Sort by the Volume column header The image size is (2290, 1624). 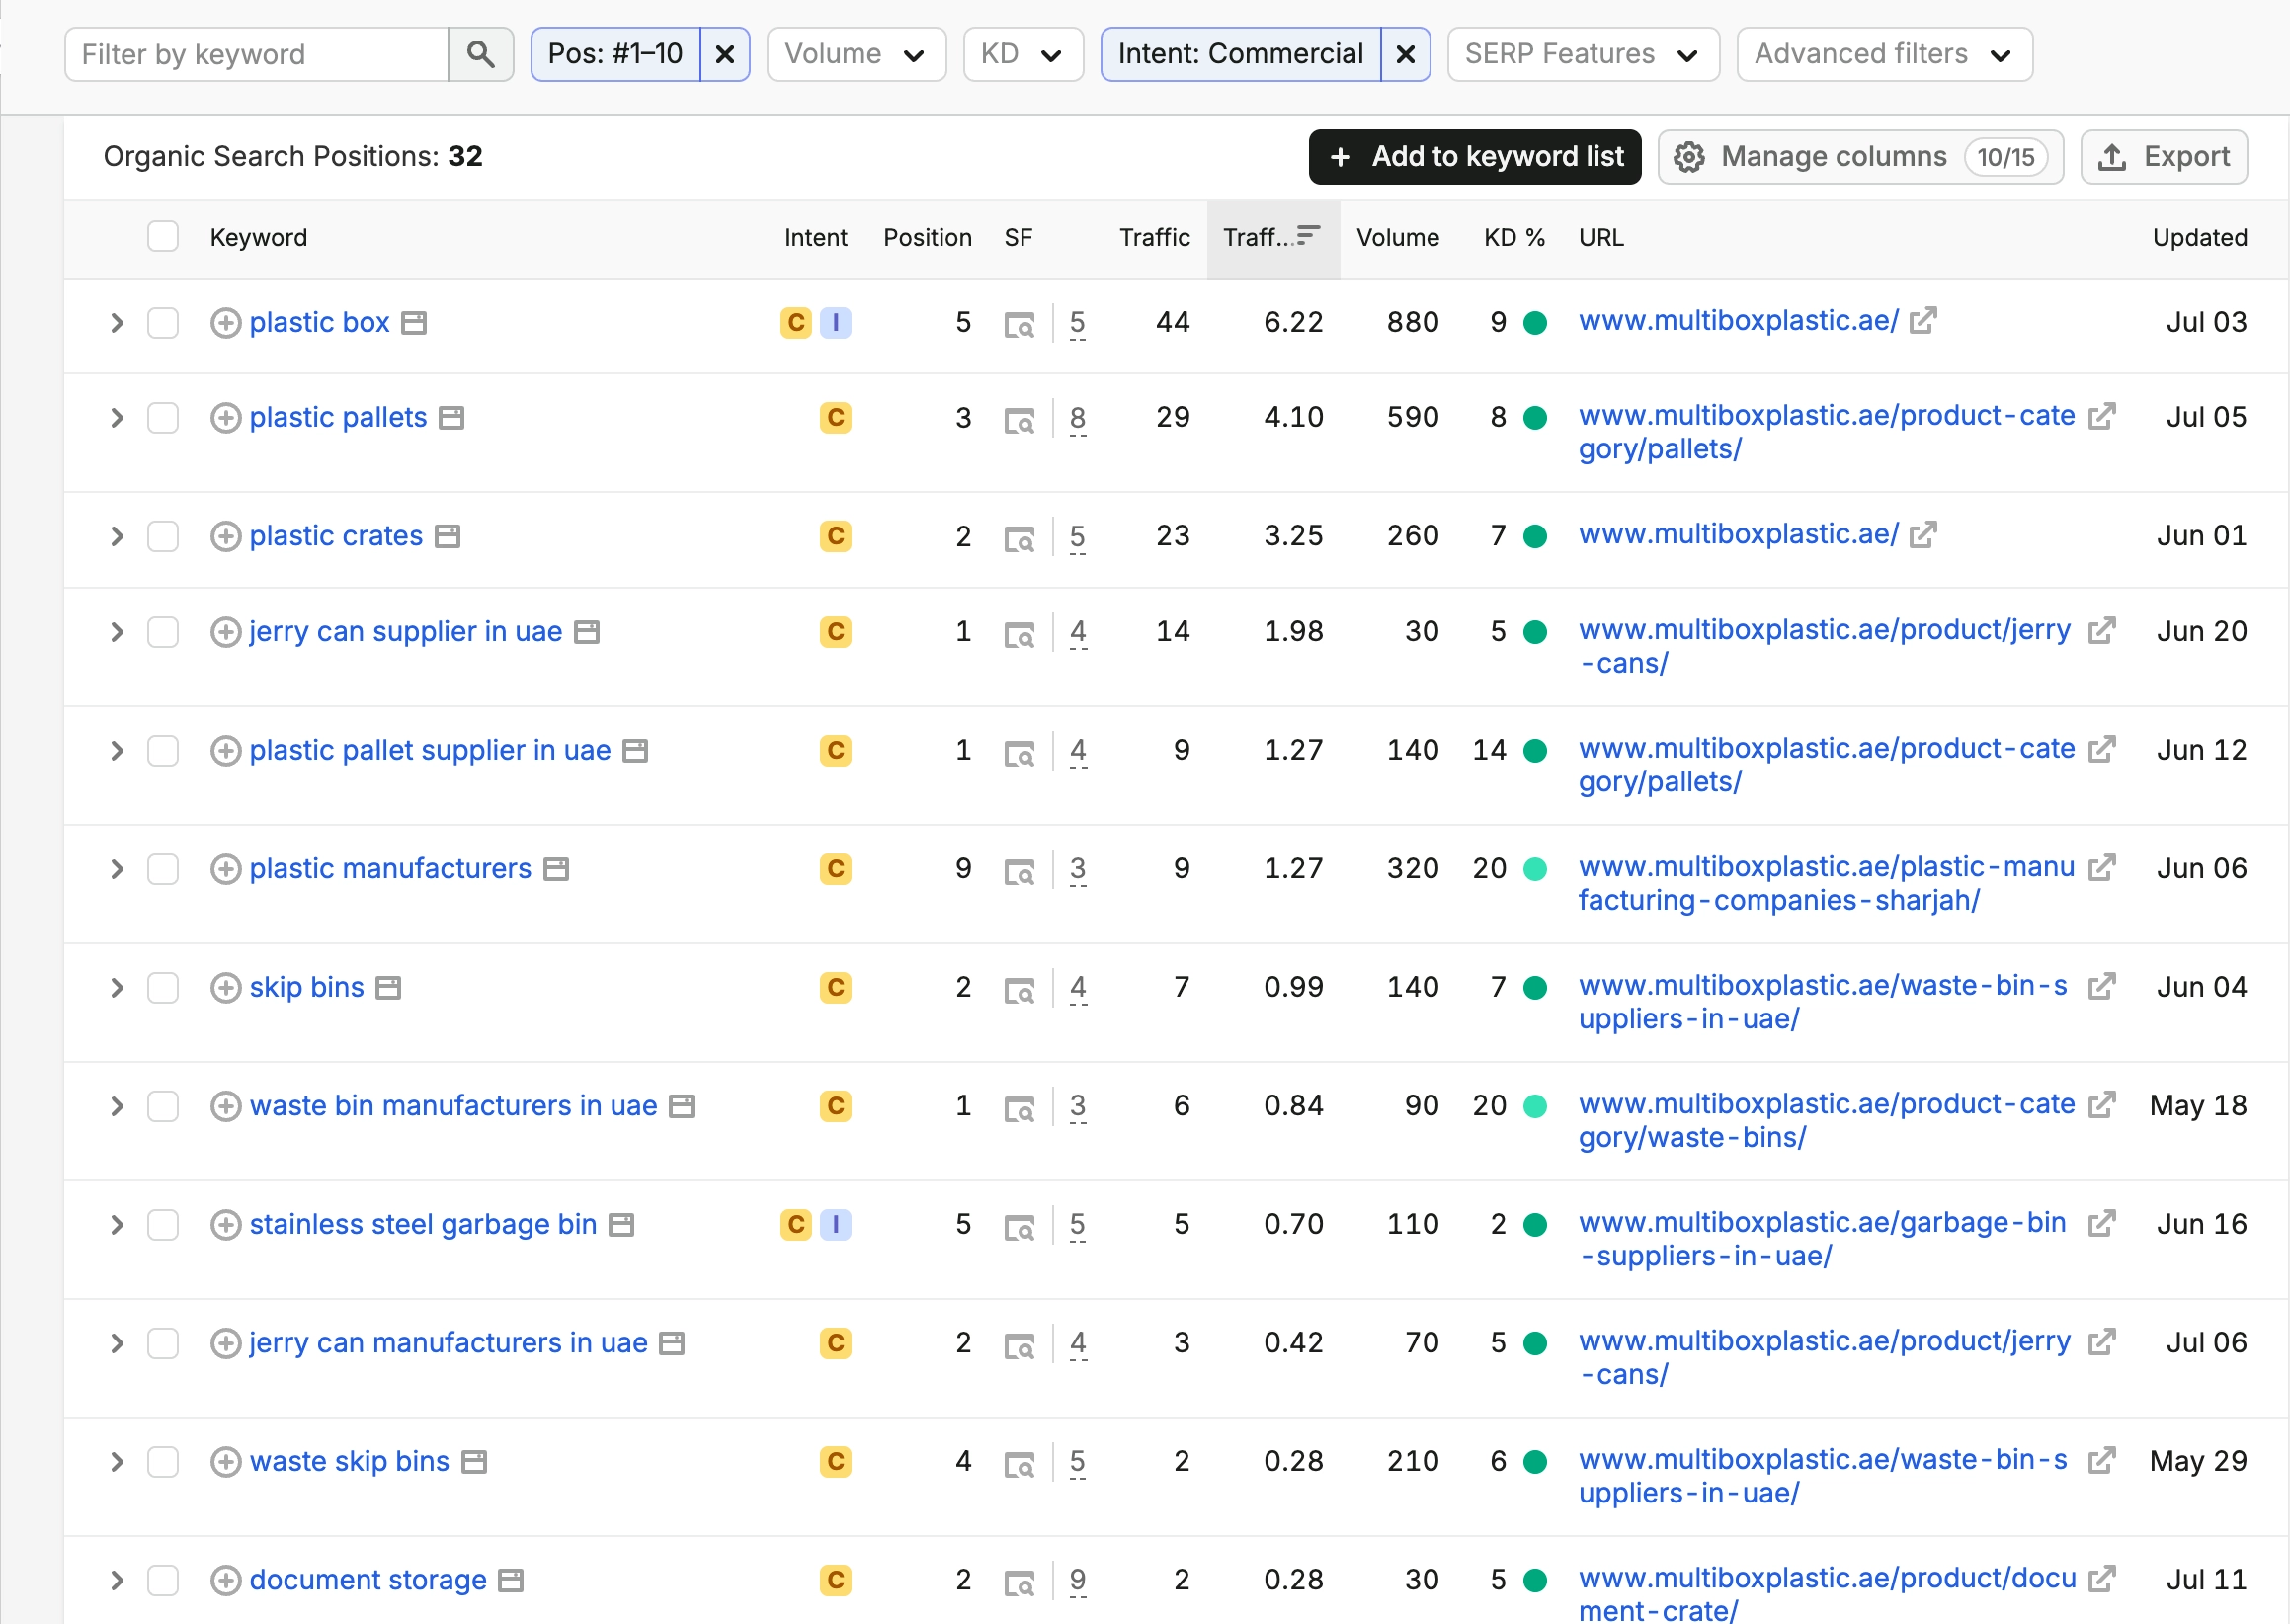pos(1397,237)
